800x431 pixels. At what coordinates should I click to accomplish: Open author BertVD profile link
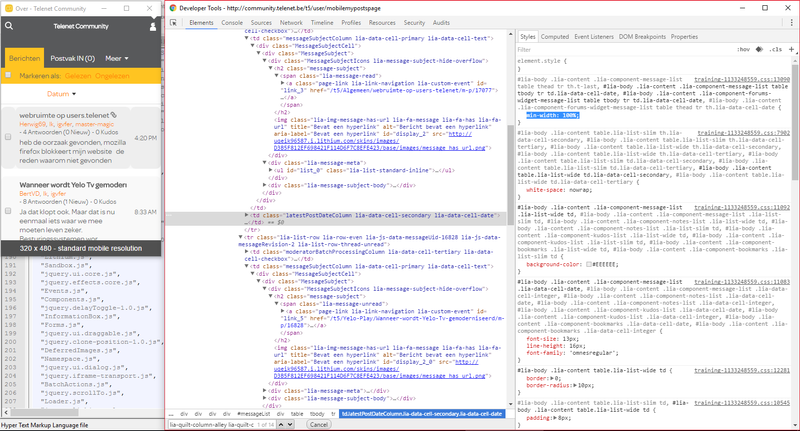pyautogui.click(x=29, y=193)
